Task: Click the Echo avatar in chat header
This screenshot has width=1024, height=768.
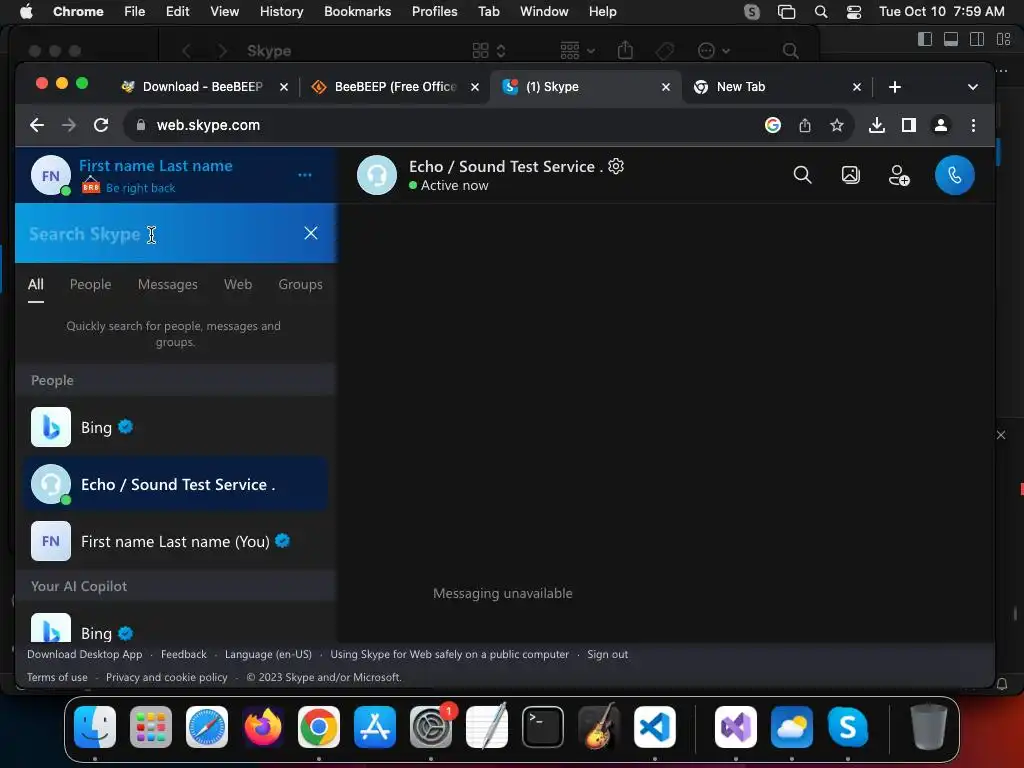Action: pyautogui.click(x=377, y=175)
